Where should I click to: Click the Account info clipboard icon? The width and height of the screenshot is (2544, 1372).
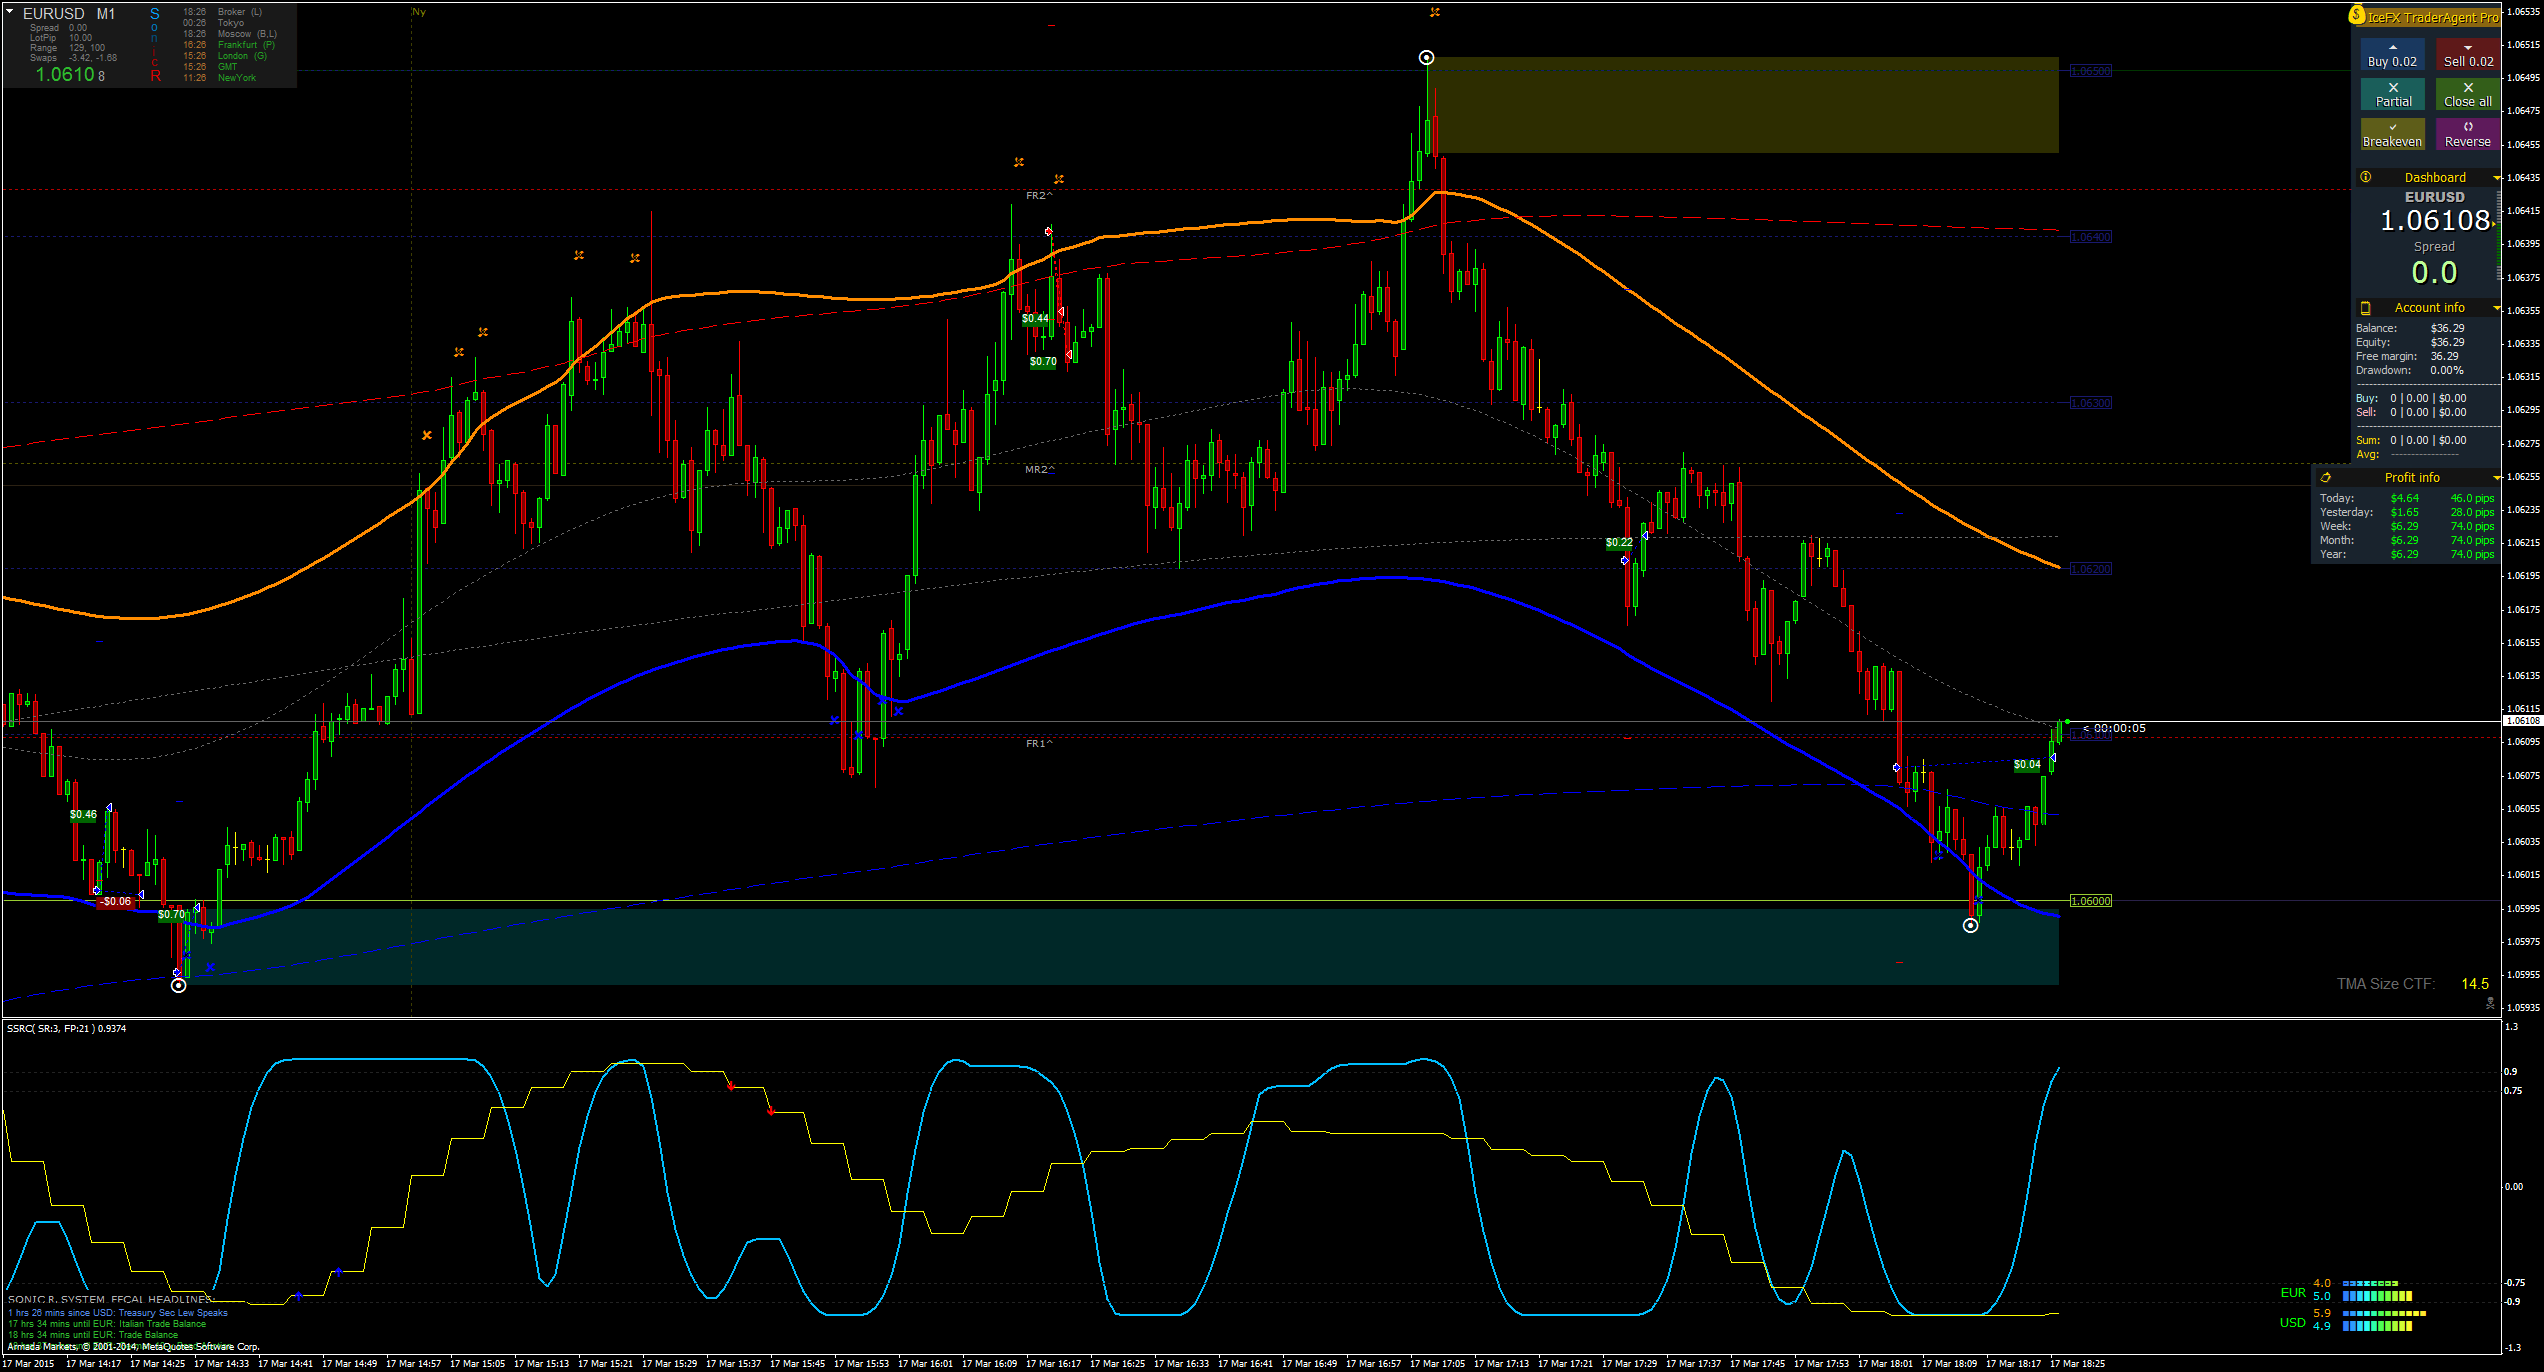pyautogui.click(x=2366, y=308)
